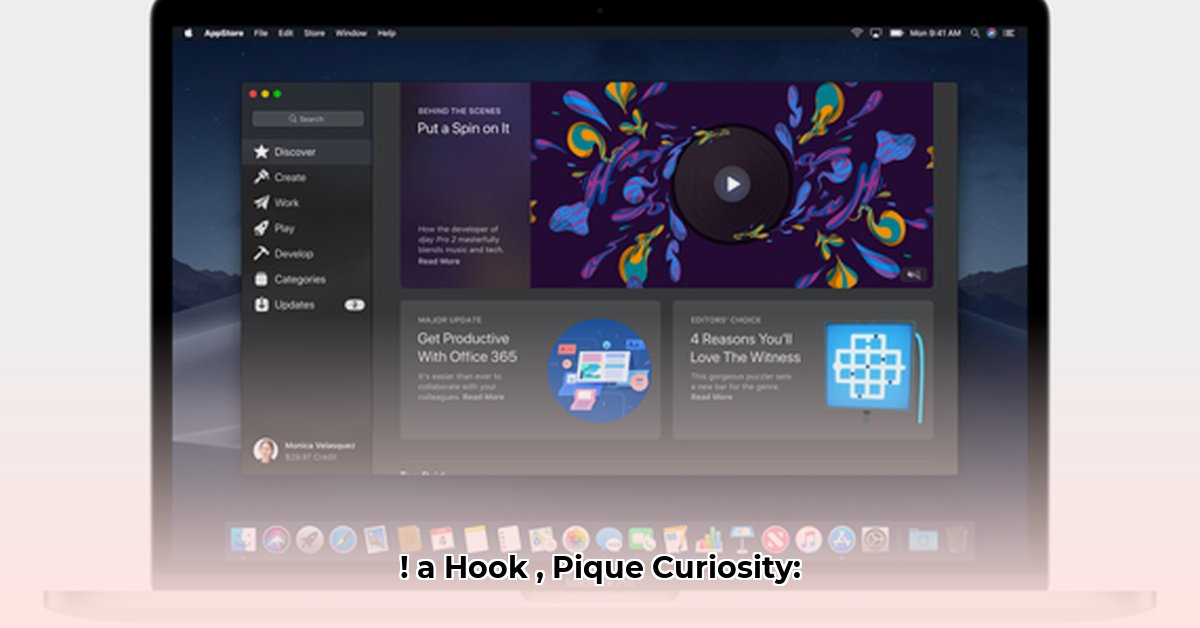Viewport: 1200px width, 628px height.
Task: Browse Categories in the sidebar
Action: pyautogui.click(x=299, y=279)
